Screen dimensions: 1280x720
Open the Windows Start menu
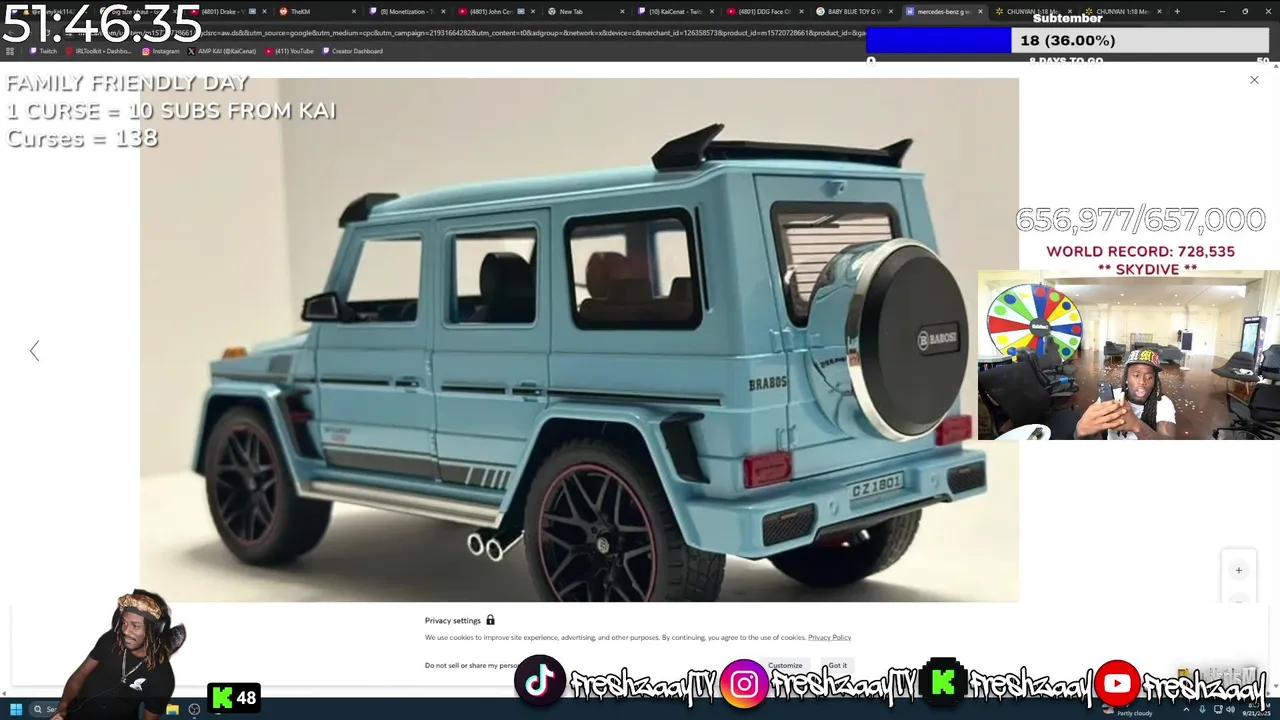[x=15, y=710]
